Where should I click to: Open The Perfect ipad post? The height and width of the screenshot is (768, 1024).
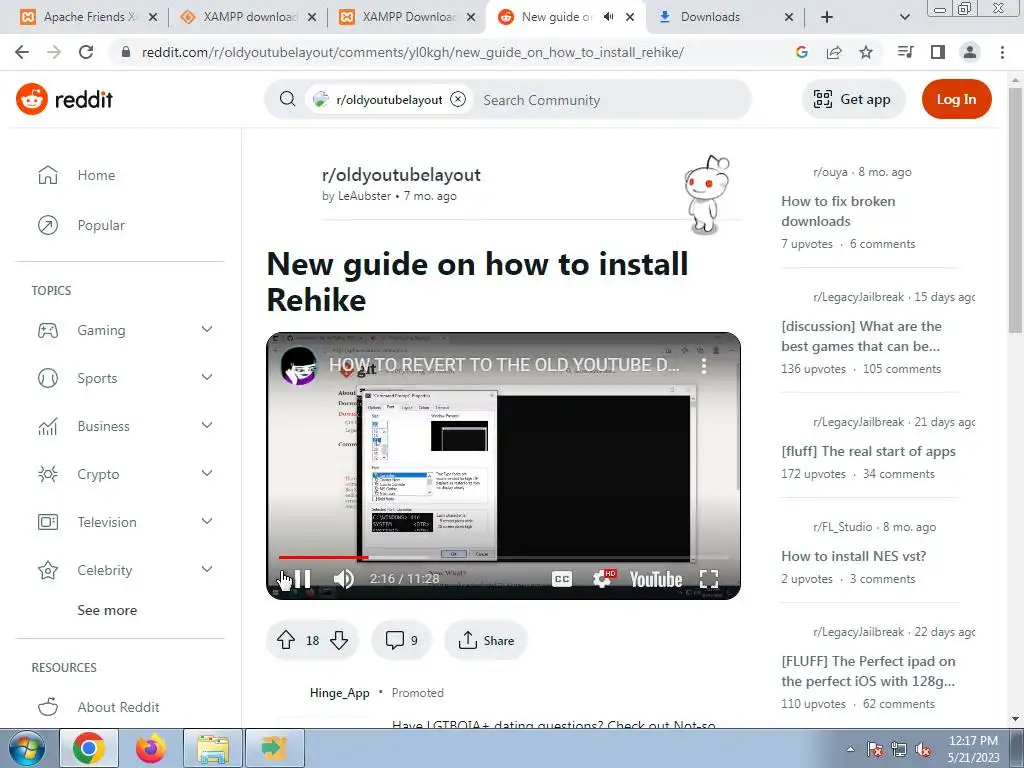point(868,671)
